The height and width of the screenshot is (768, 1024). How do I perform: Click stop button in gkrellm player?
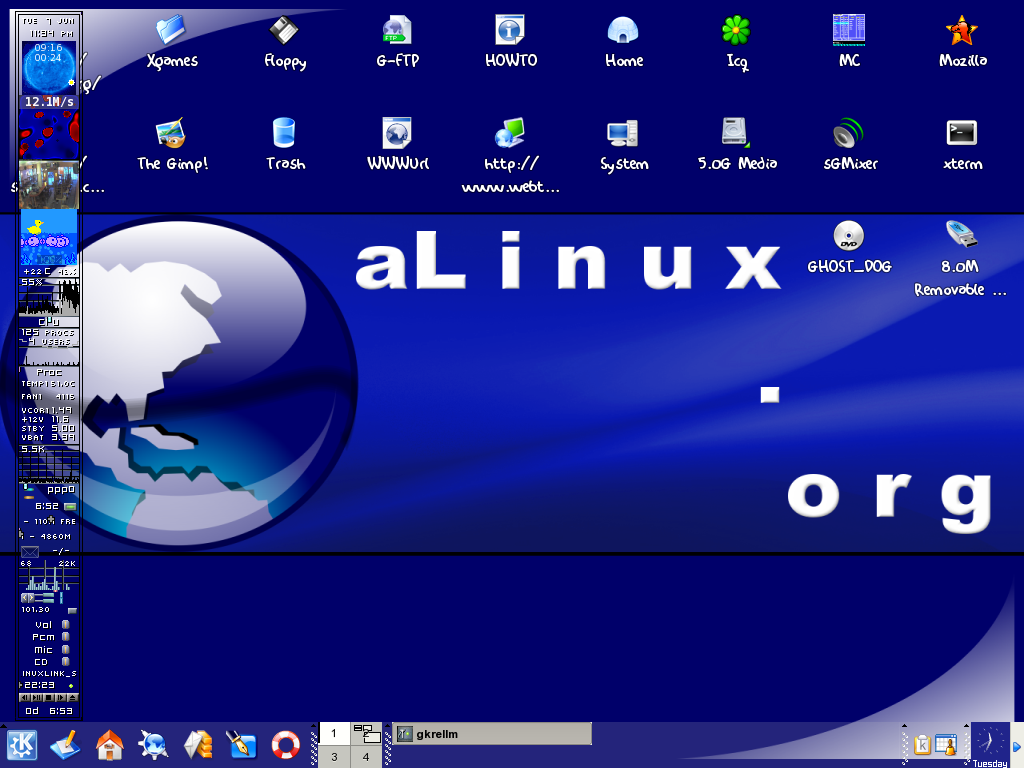[48, 697]
